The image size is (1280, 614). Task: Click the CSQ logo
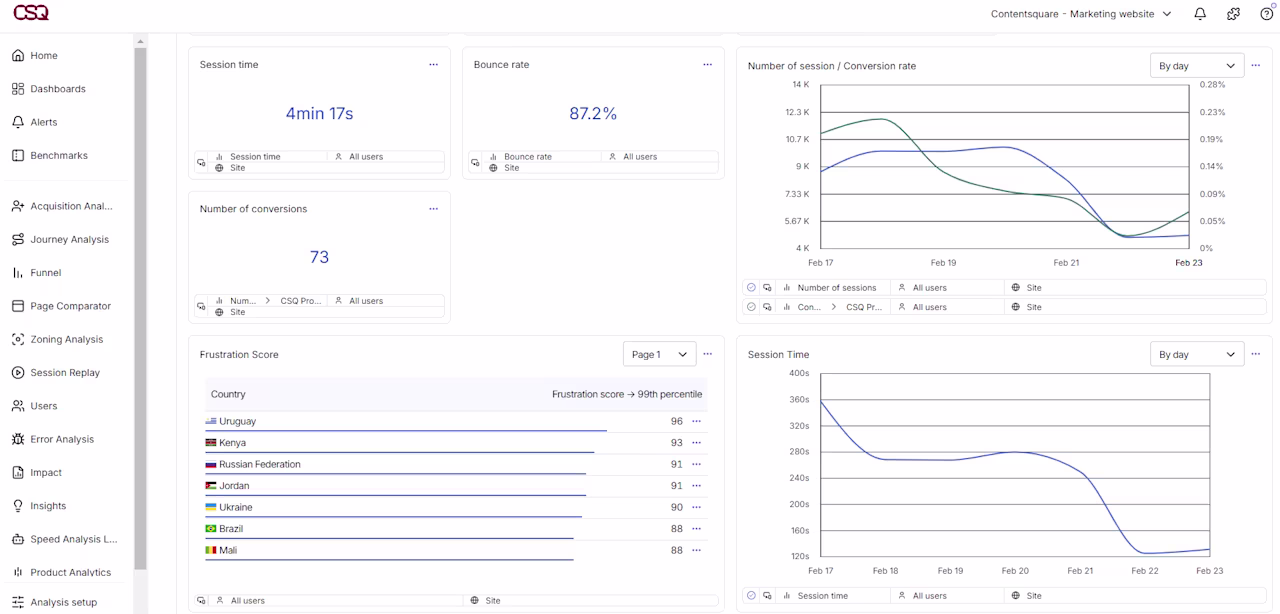tap(30, 13)
